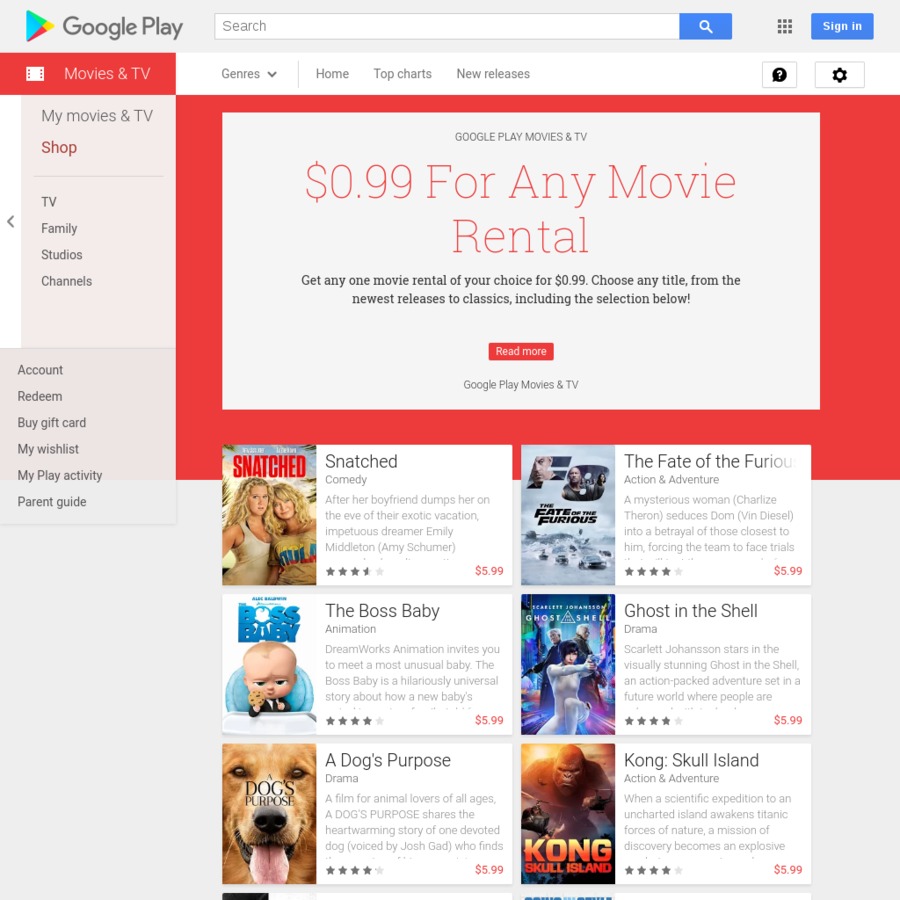Go to the Home tab

332,74
